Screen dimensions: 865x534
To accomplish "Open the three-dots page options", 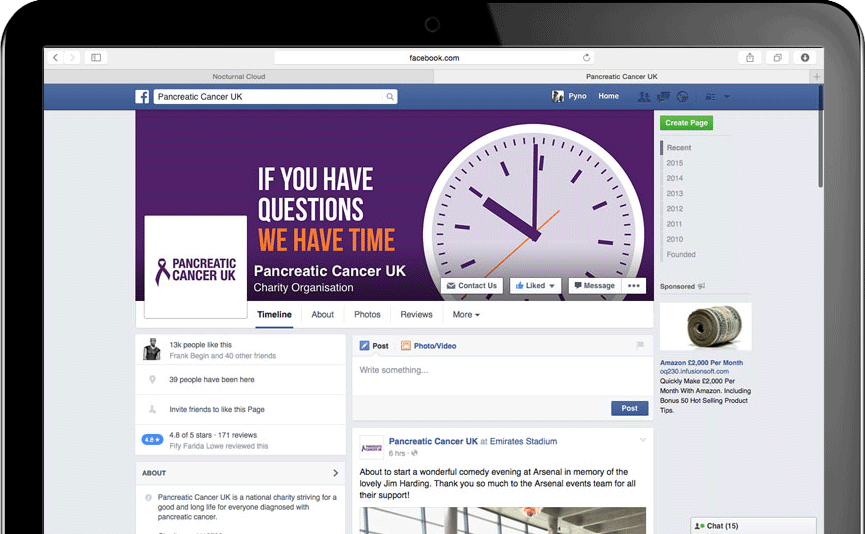I will (634, 286).
